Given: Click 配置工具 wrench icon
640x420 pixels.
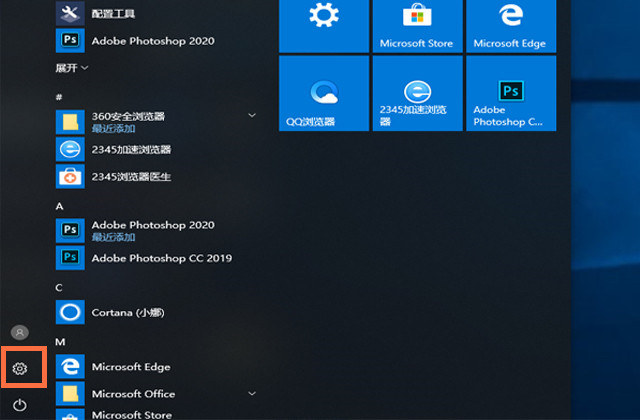Looking at the screenshot, I should point(70,13).
